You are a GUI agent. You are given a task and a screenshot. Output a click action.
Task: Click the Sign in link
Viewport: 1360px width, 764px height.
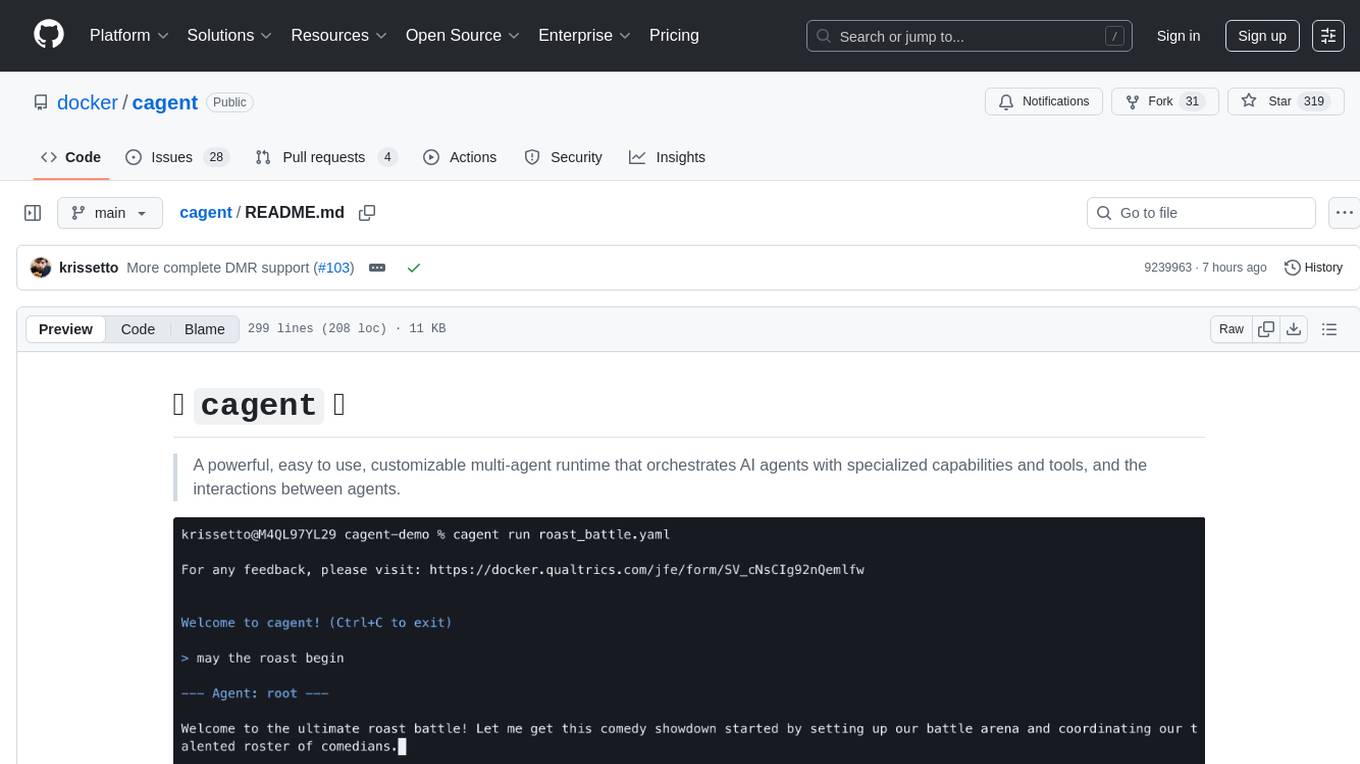pyautogui.click(x=1178, y=35)
